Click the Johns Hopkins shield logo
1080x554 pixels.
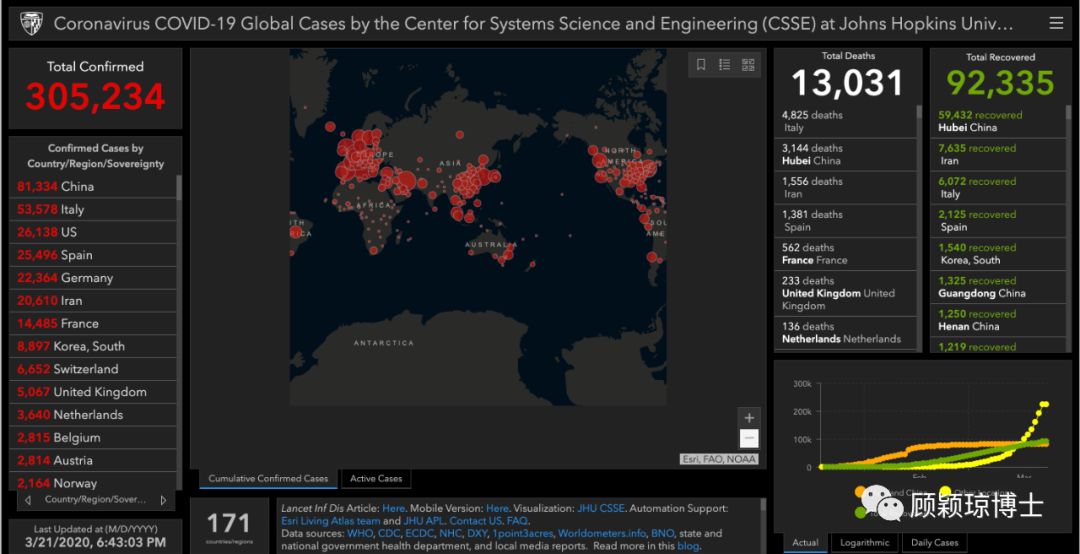[31, 23]
